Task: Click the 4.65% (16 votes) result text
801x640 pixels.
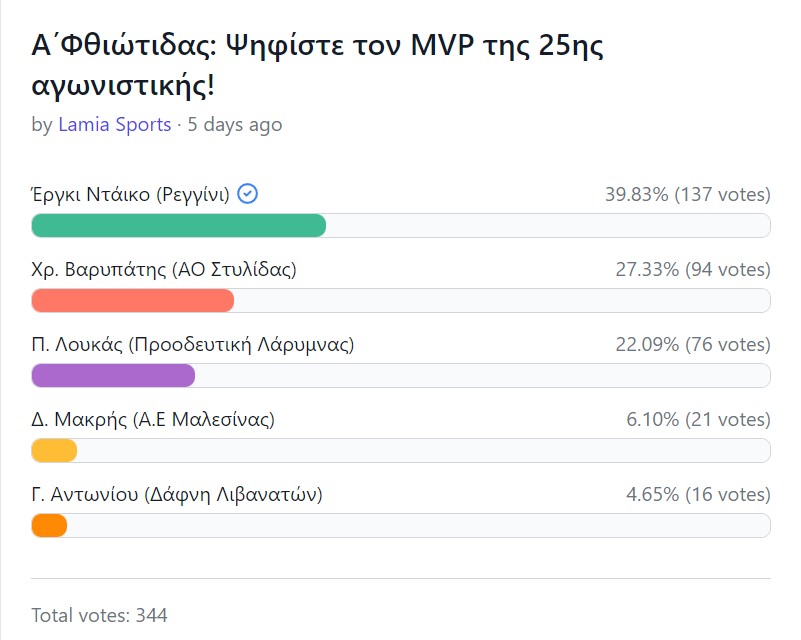Action: point(698,495)
